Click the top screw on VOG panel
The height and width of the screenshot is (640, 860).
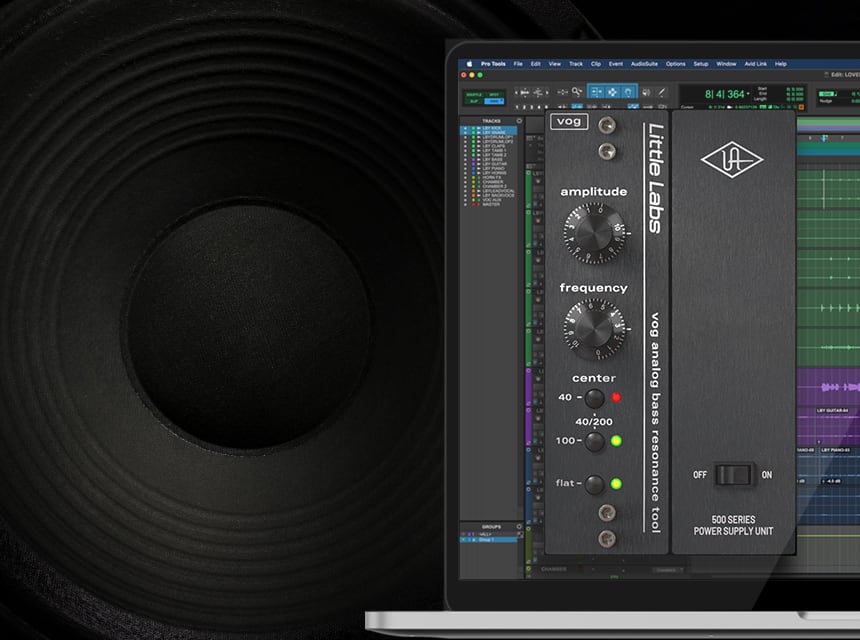click(607, 126)
